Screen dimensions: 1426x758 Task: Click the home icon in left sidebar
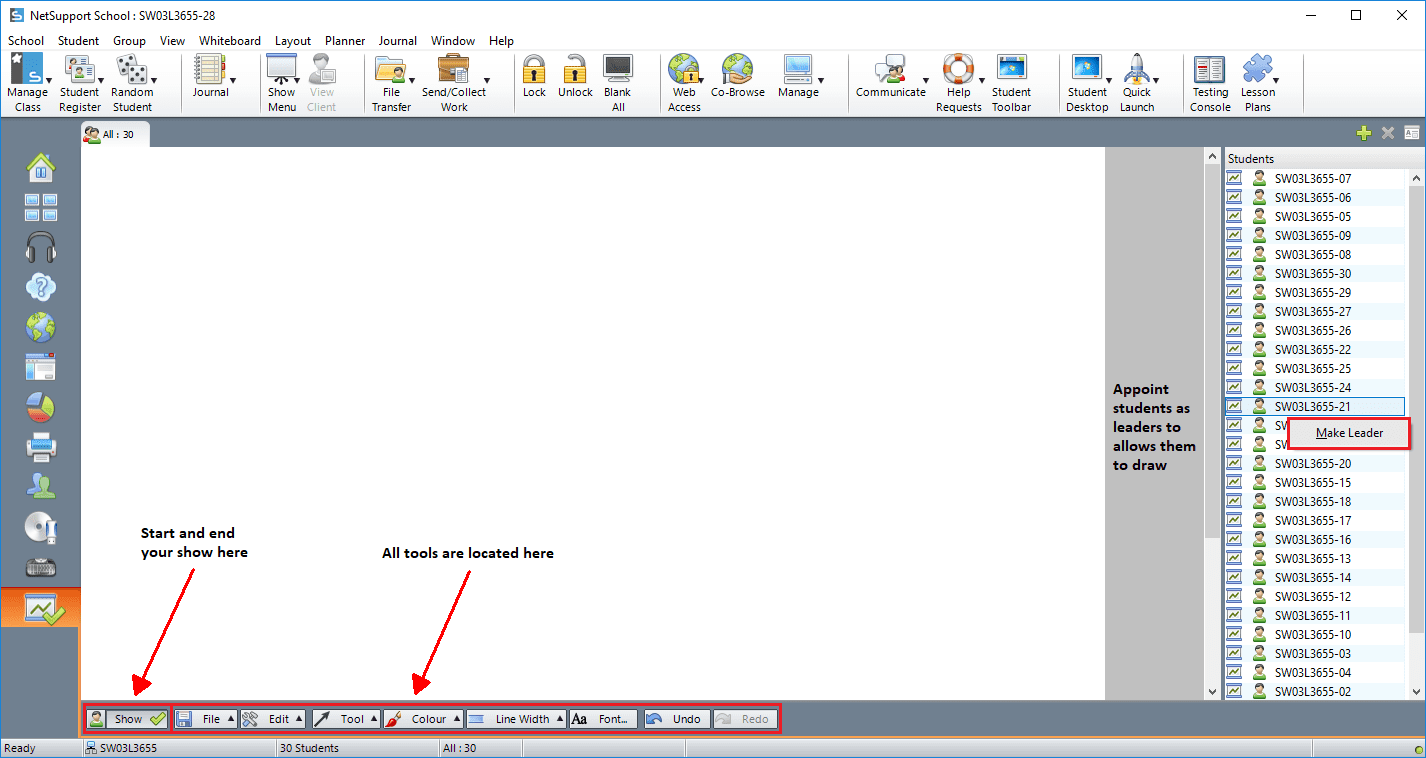point(41,166)
